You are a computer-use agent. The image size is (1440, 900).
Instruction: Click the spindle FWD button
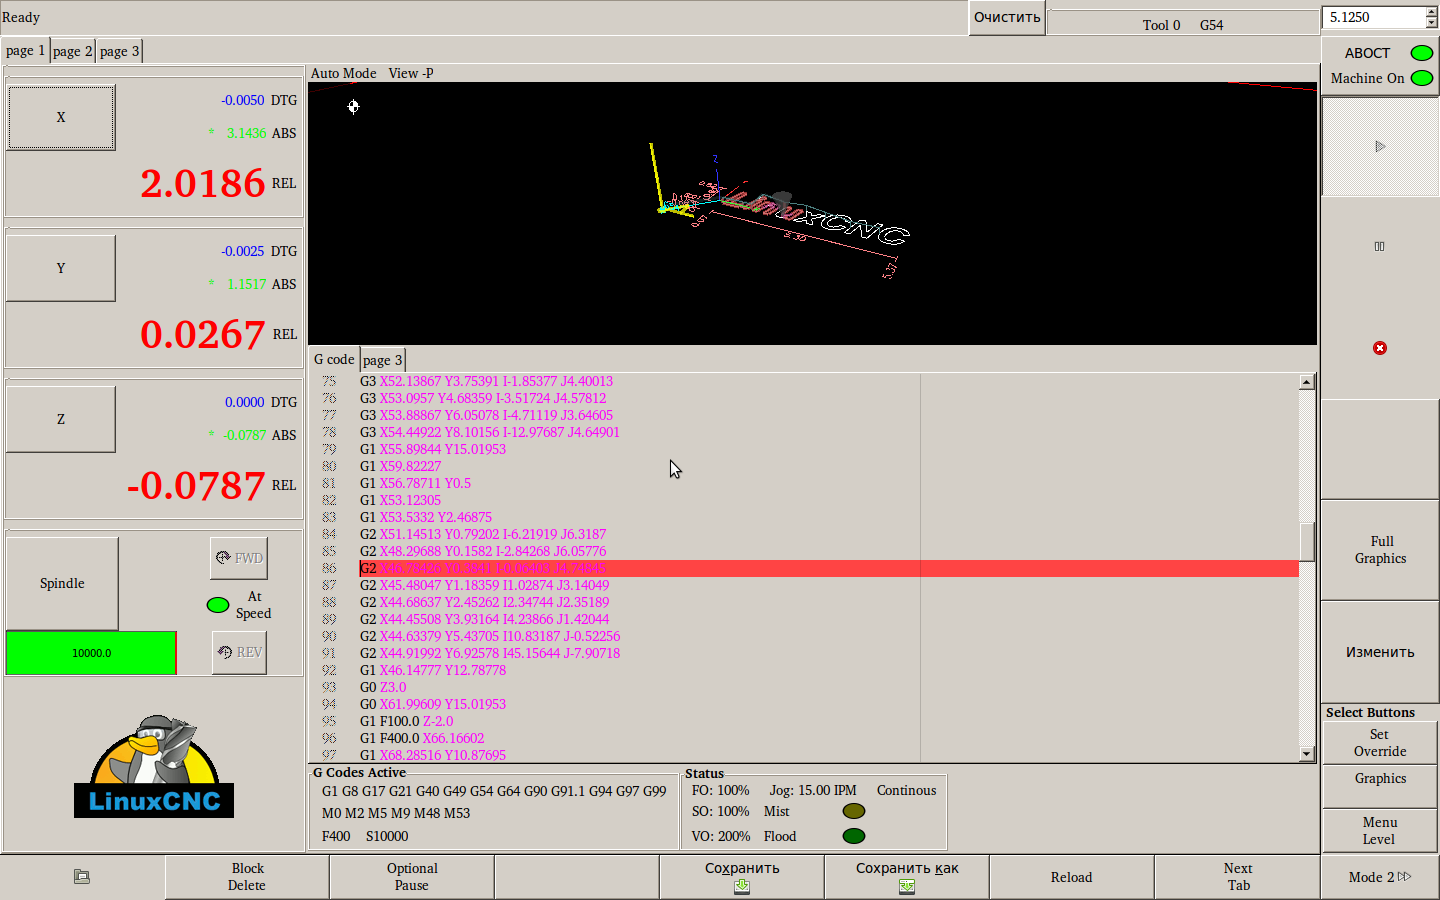tap(239, 558)
